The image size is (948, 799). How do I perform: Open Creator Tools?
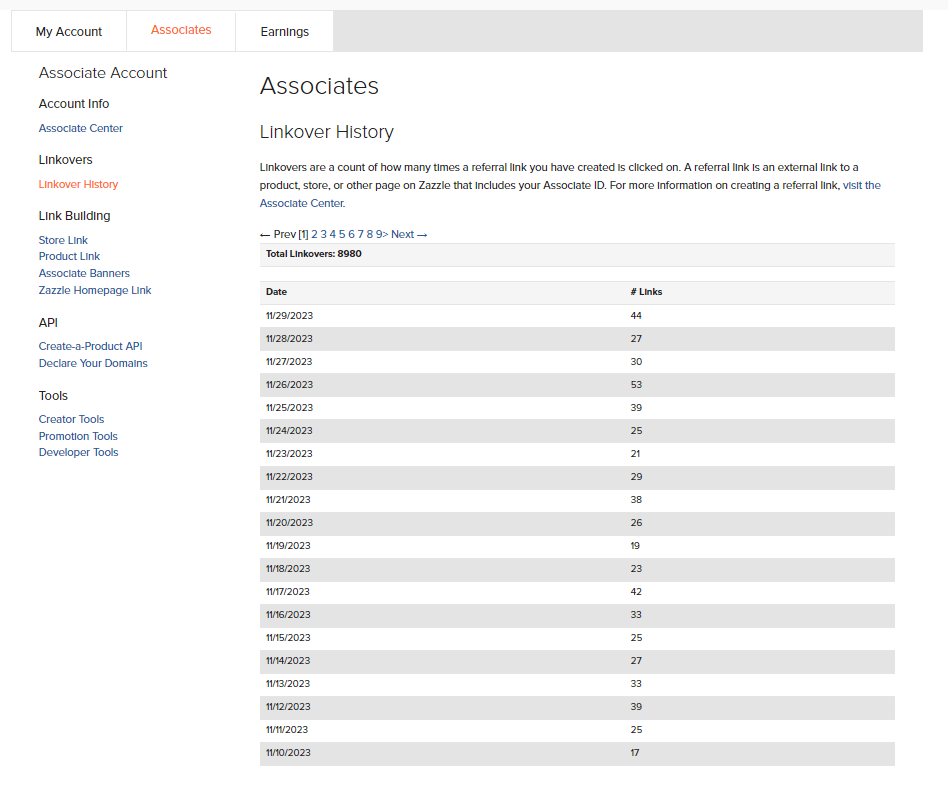click(71, 419)
